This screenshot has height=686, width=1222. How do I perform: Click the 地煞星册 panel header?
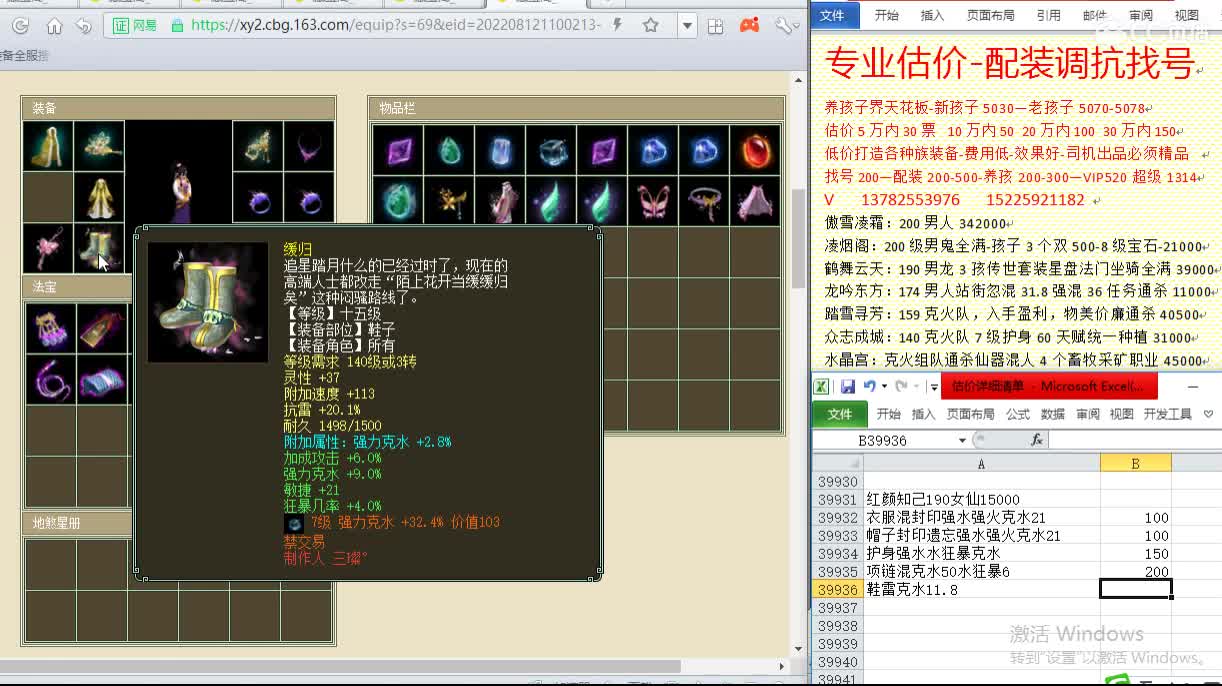pyautogui.click(x=76, y=522)
